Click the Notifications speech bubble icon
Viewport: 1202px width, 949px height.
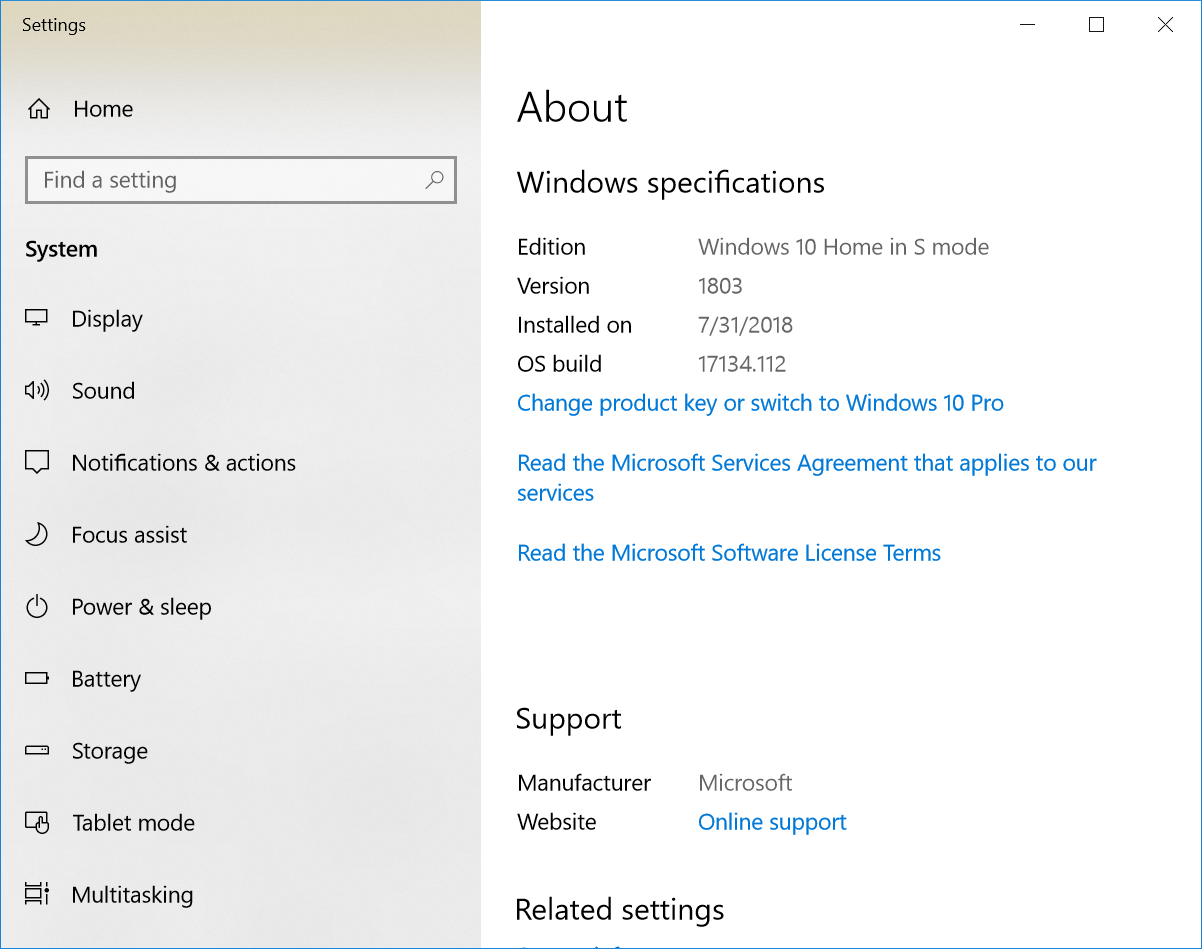[x=37, y=463]
